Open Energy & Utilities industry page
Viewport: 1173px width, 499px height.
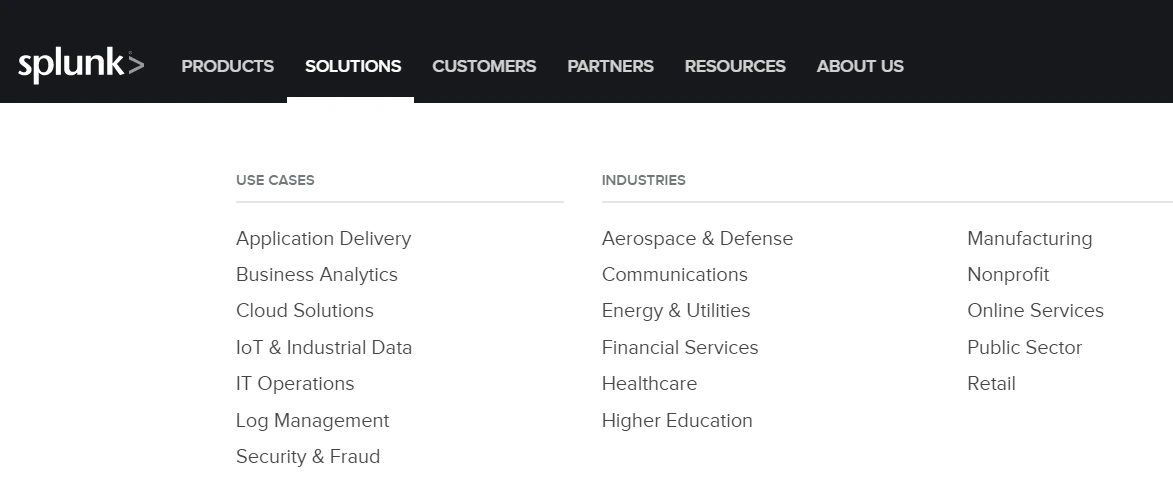(x=675, y=310)
